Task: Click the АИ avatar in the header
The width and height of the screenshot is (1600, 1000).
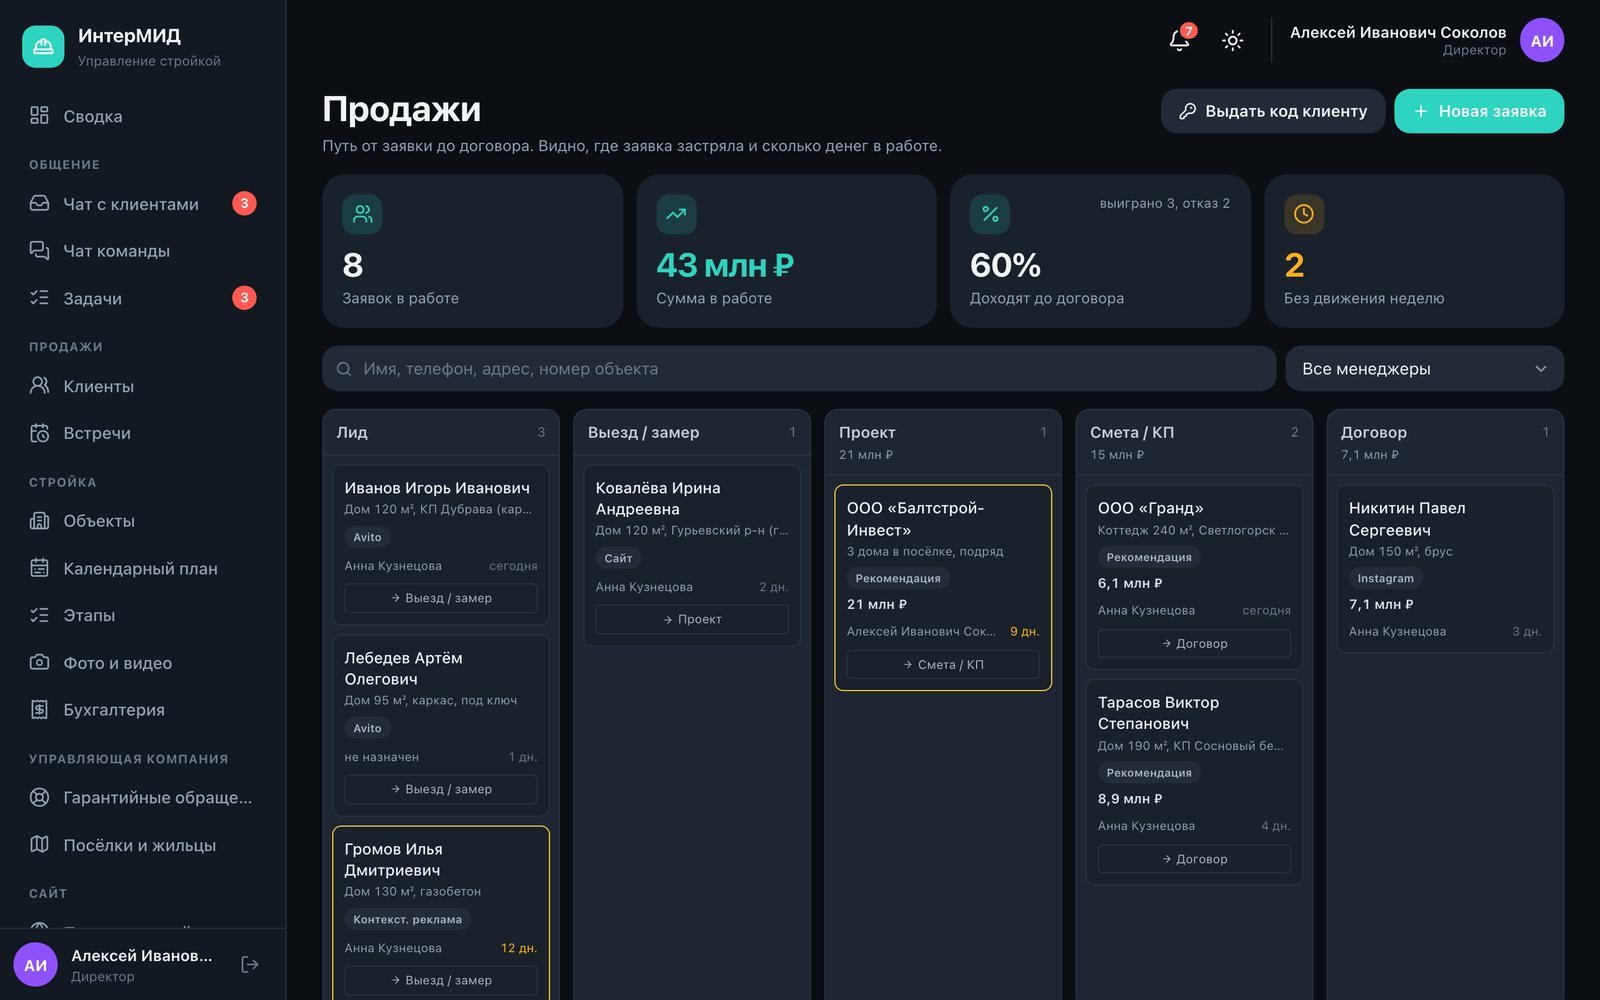Action: (1542, 40)
